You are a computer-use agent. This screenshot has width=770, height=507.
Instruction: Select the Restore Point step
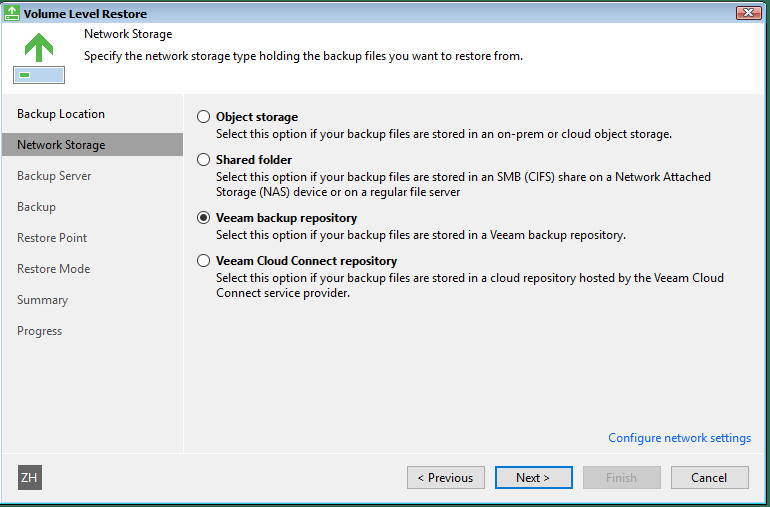52,238
